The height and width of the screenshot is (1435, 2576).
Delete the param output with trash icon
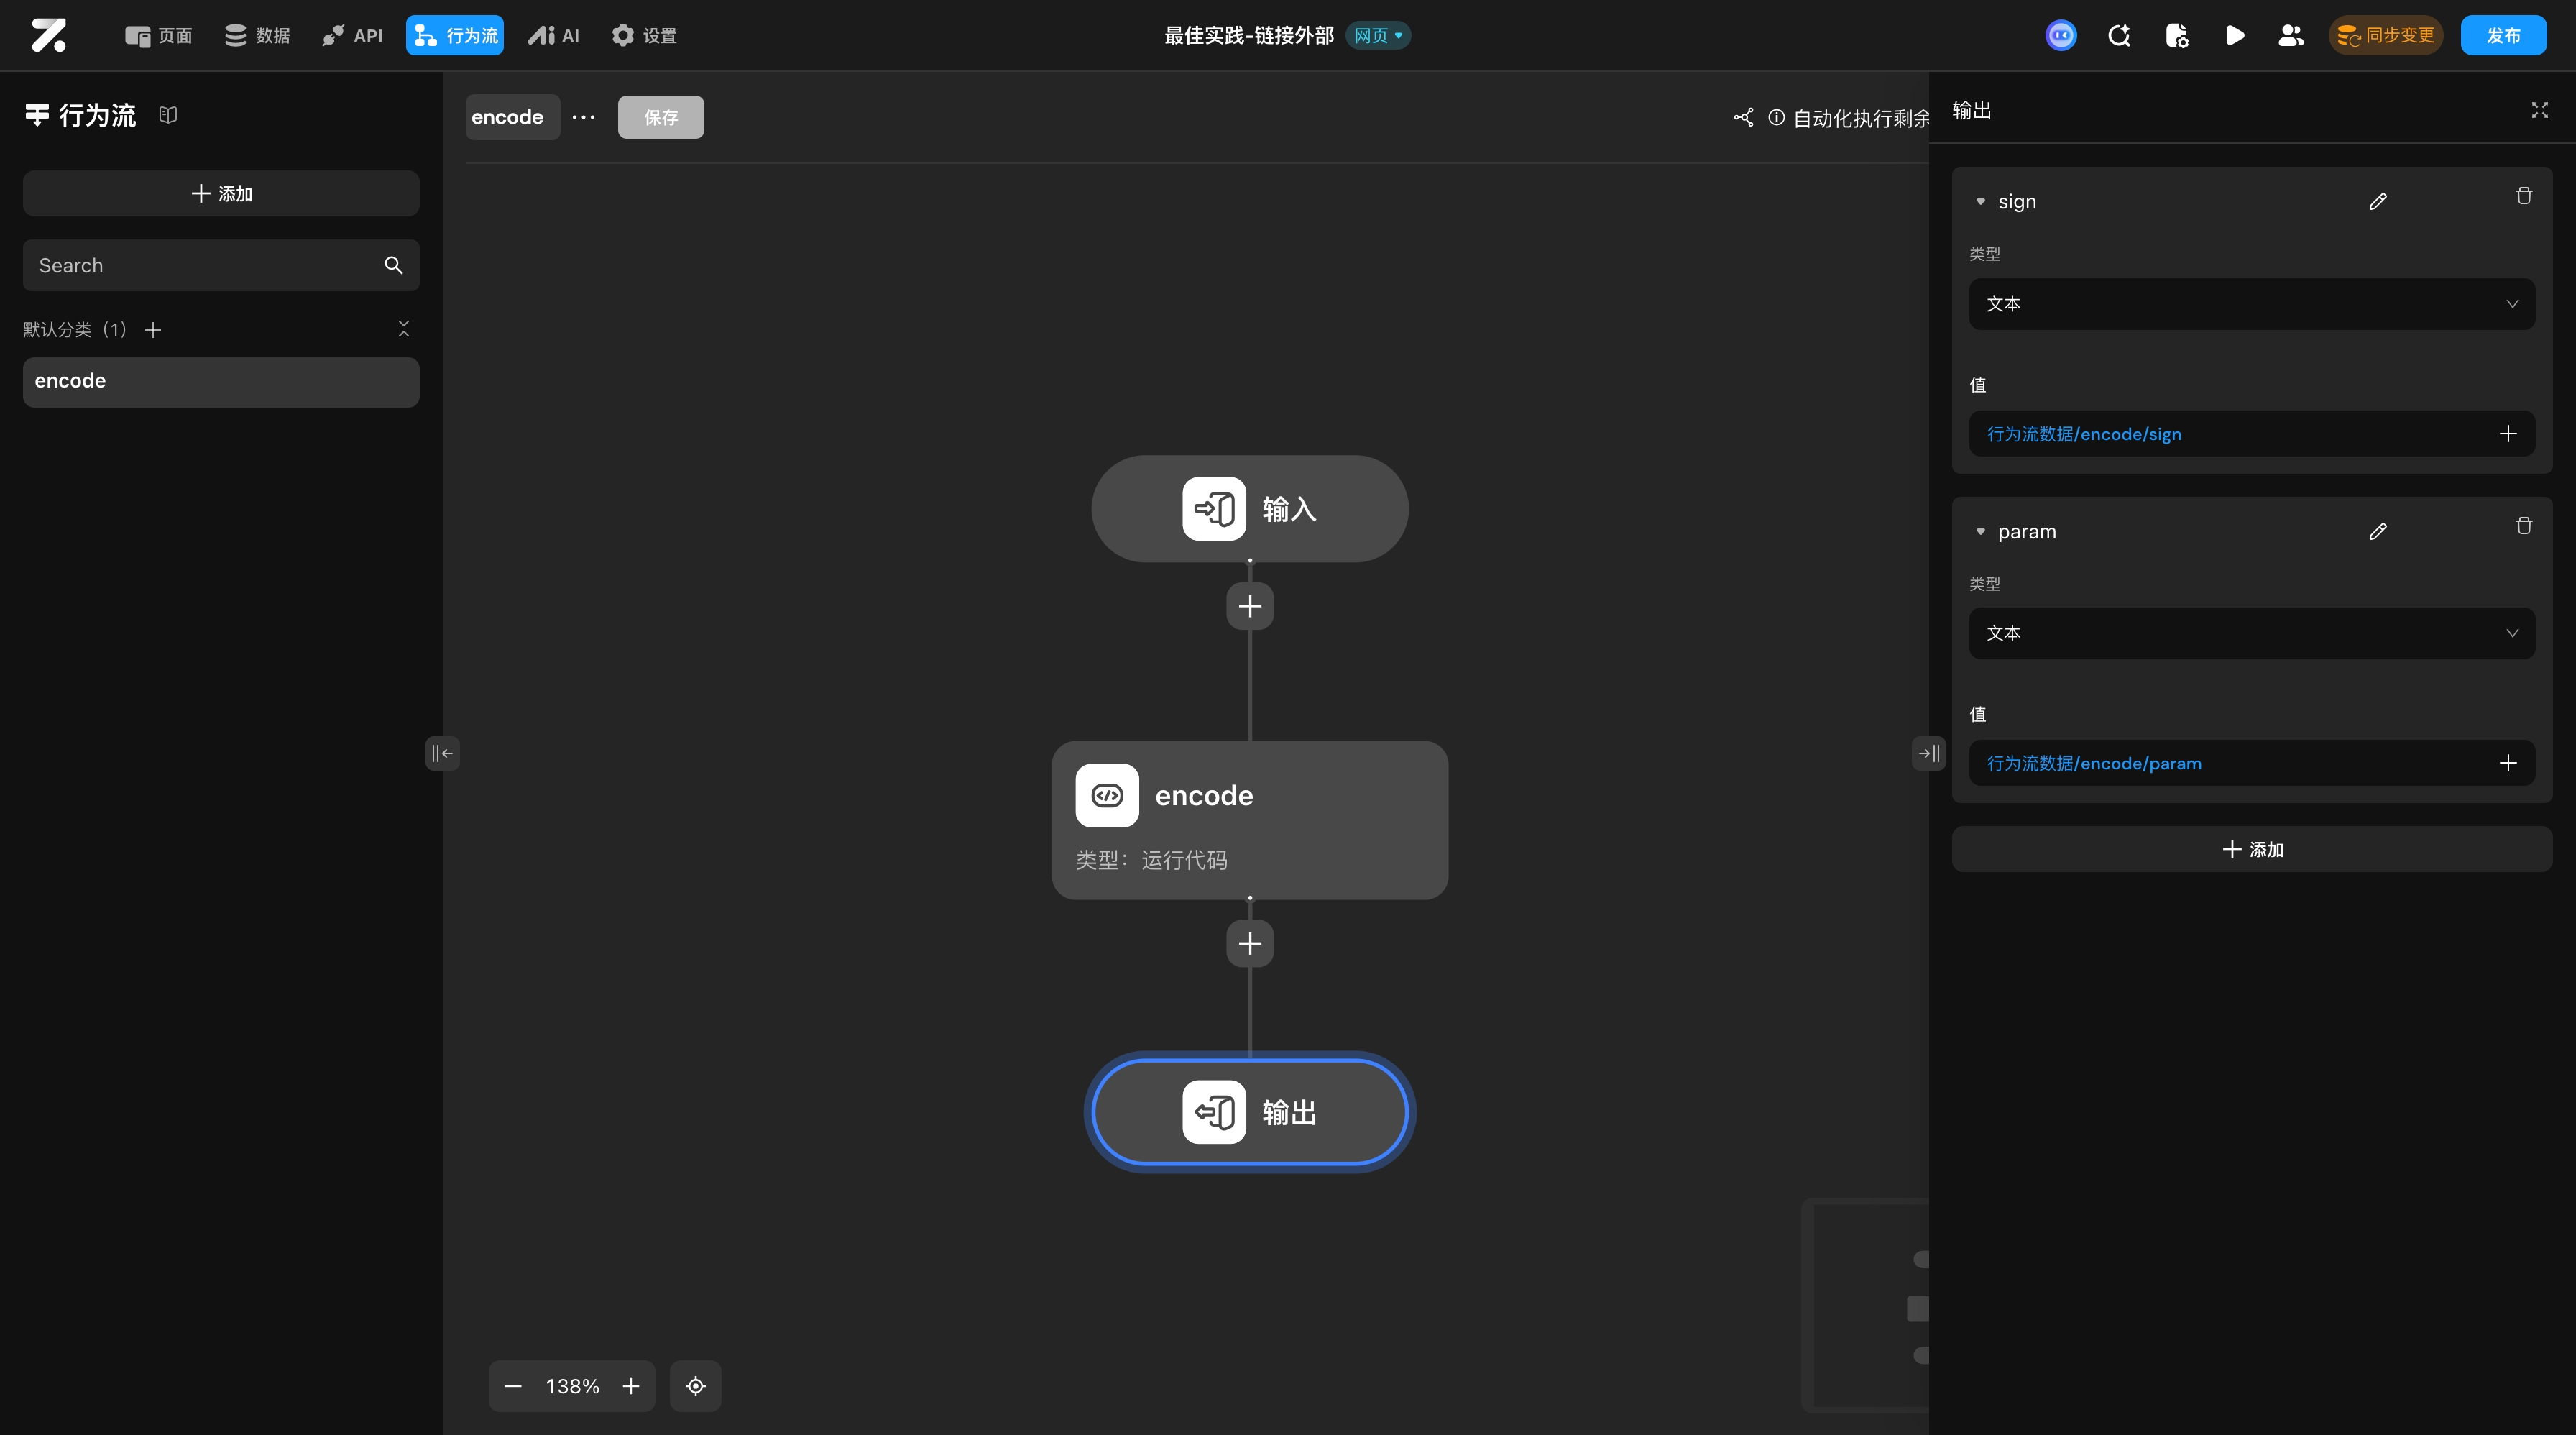pyautogui.click(x=2523, y=526)
